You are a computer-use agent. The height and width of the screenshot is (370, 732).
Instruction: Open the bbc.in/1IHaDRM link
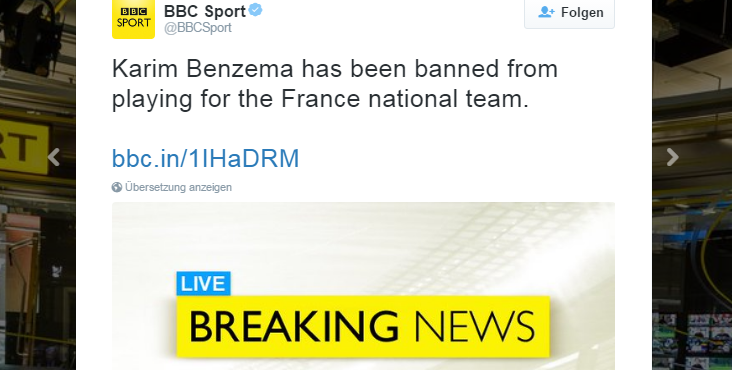tap(205, 159)
